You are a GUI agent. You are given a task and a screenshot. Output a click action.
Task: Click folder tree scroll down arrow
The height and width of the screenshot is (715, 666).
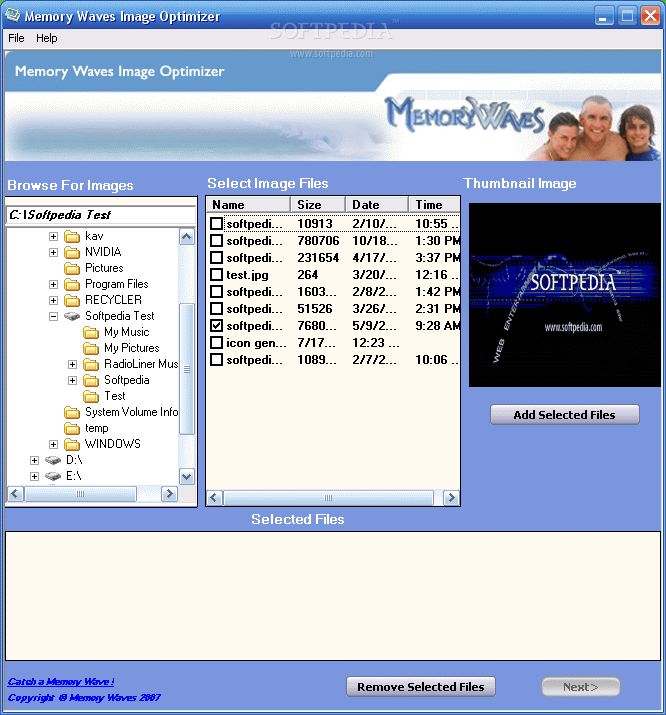187,477
